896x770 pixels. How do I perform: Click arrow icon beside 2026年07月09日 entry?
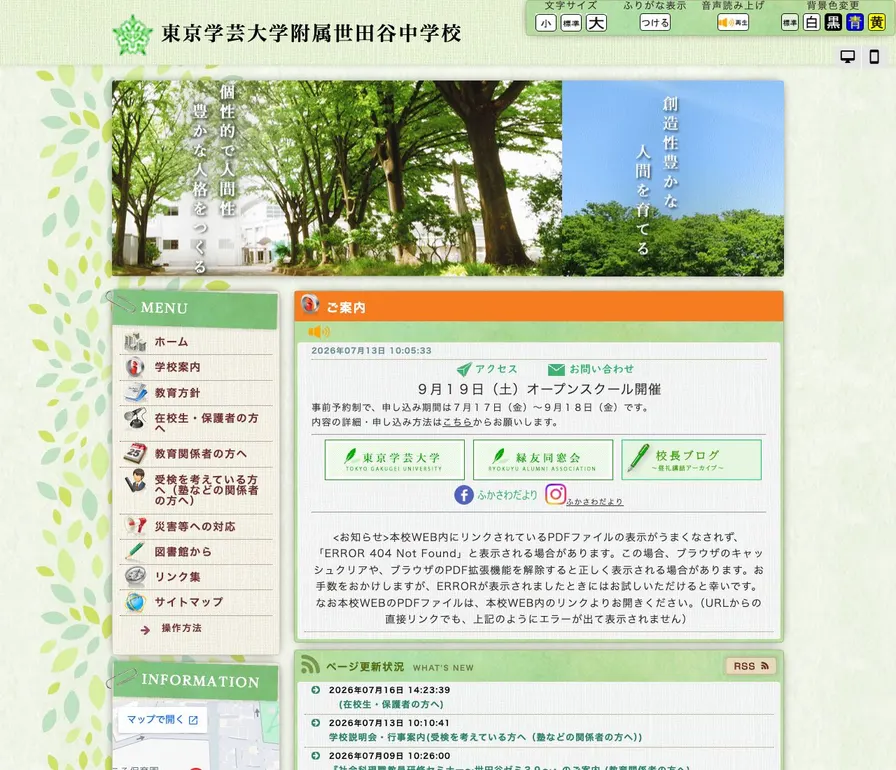[315, 756]
